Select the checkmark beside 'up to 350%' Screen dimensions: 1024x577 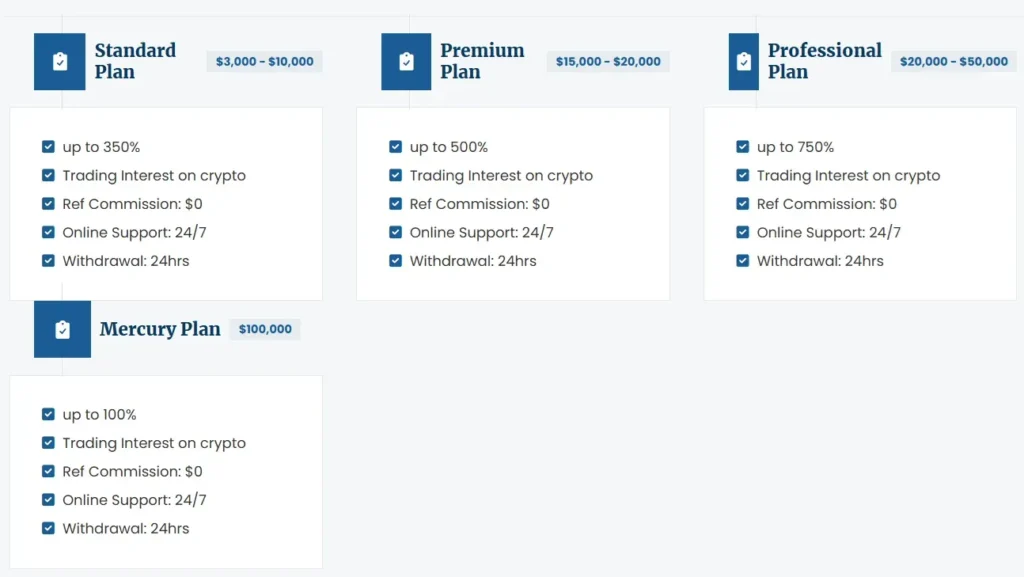[48, 146]
